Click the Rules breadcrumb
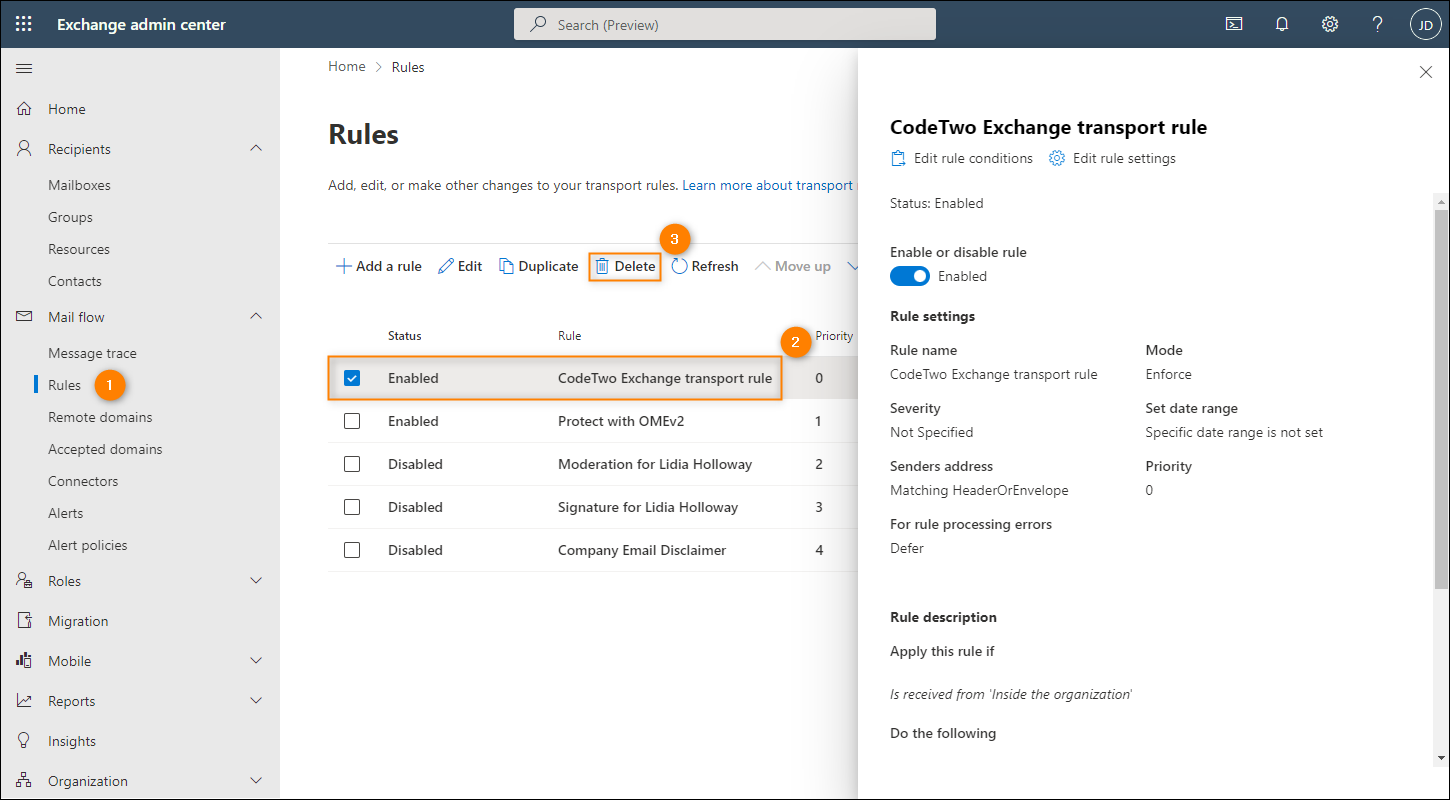 coord(408,67)
